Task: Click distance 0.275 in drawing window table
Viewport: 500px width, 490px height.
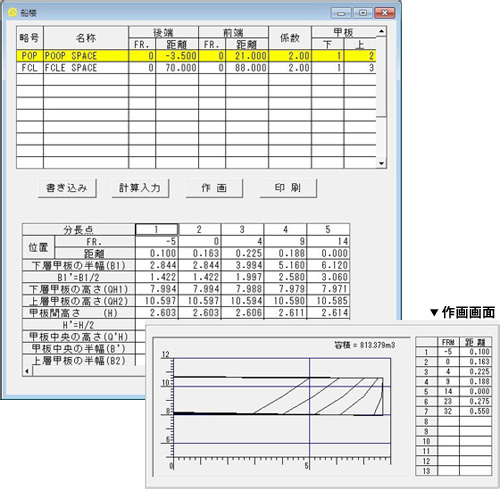Action: (x=476, y=401)
